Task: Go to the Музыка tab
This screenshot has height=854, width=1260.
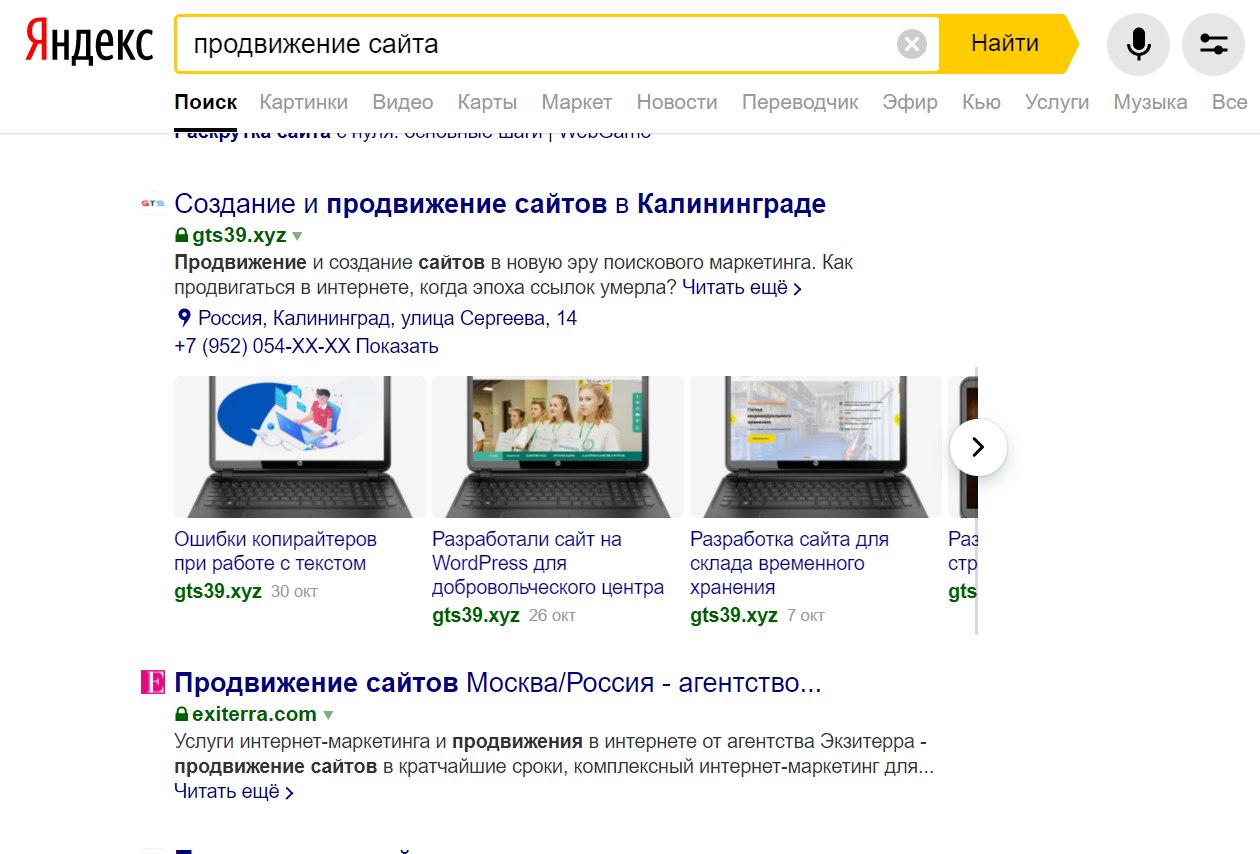Action: [1150, 102]
